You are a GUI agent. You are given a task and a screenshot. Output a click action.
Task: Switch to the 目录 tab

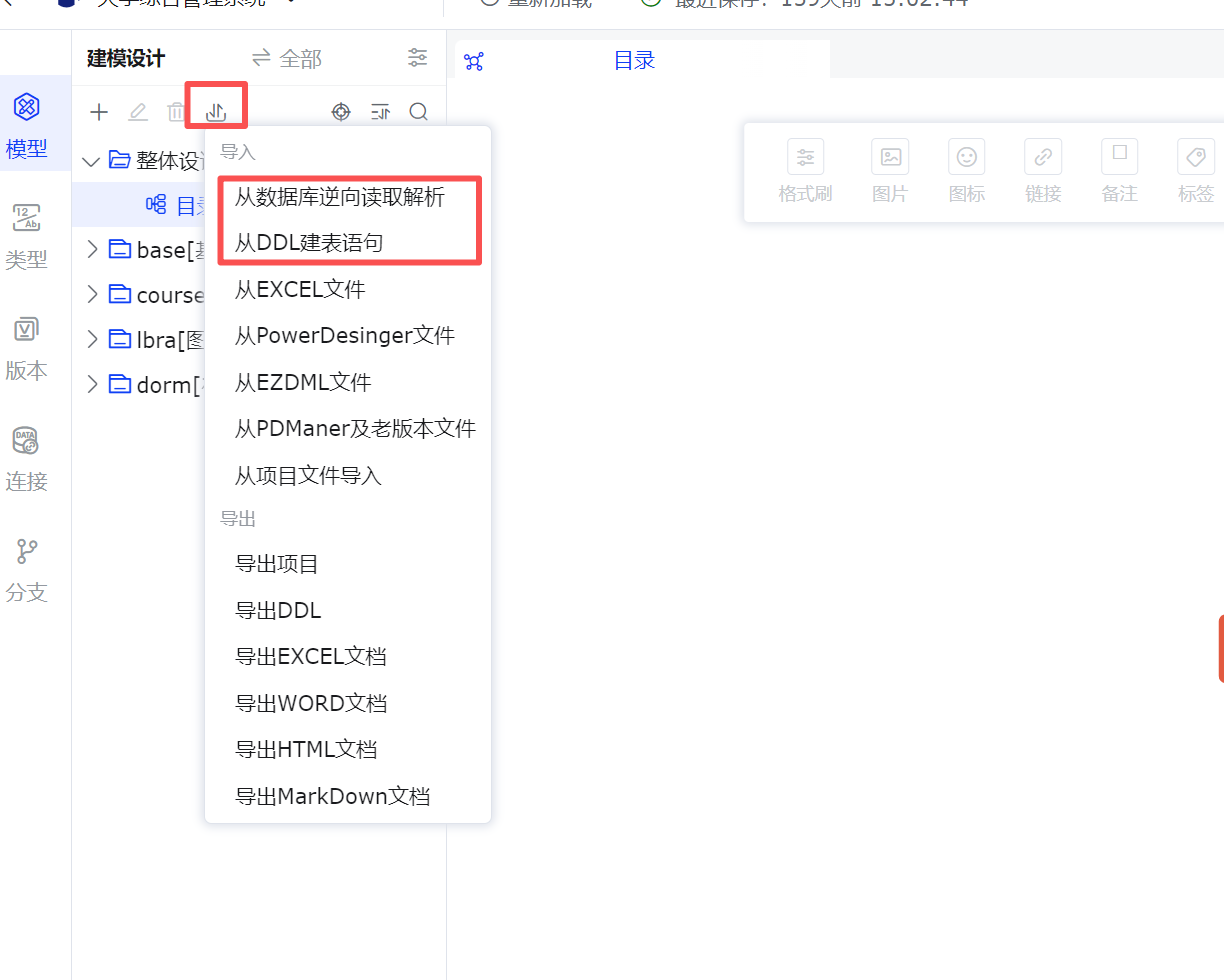coord(633,60)
